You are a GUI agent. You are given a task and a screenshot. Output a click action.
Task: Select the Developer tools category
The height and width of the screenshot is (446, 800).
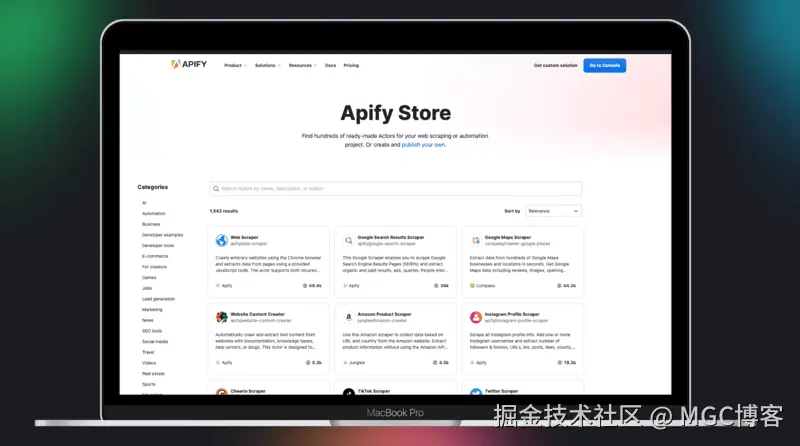[158, 245]
